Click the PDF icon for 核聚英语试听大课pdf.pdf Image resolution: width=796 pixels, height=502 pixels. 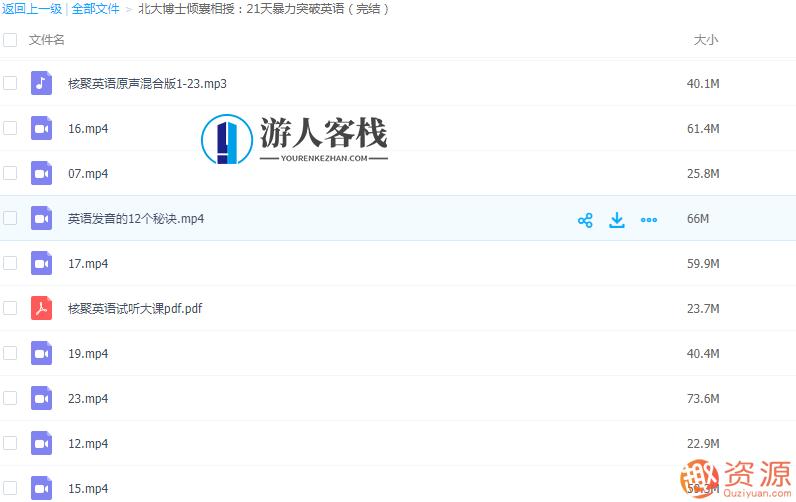coord(41,308)
